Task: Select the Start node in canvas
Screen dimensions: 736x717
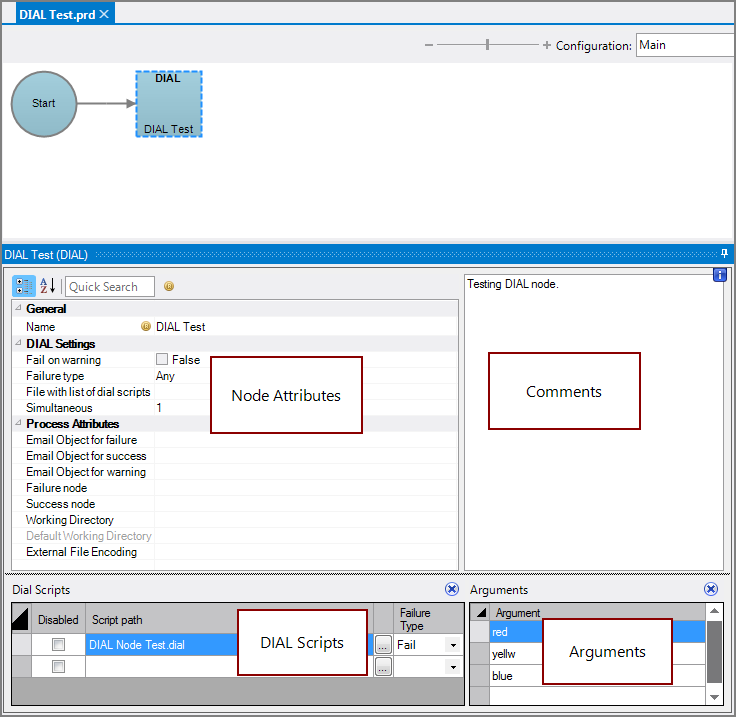Action: pos(44,104)
